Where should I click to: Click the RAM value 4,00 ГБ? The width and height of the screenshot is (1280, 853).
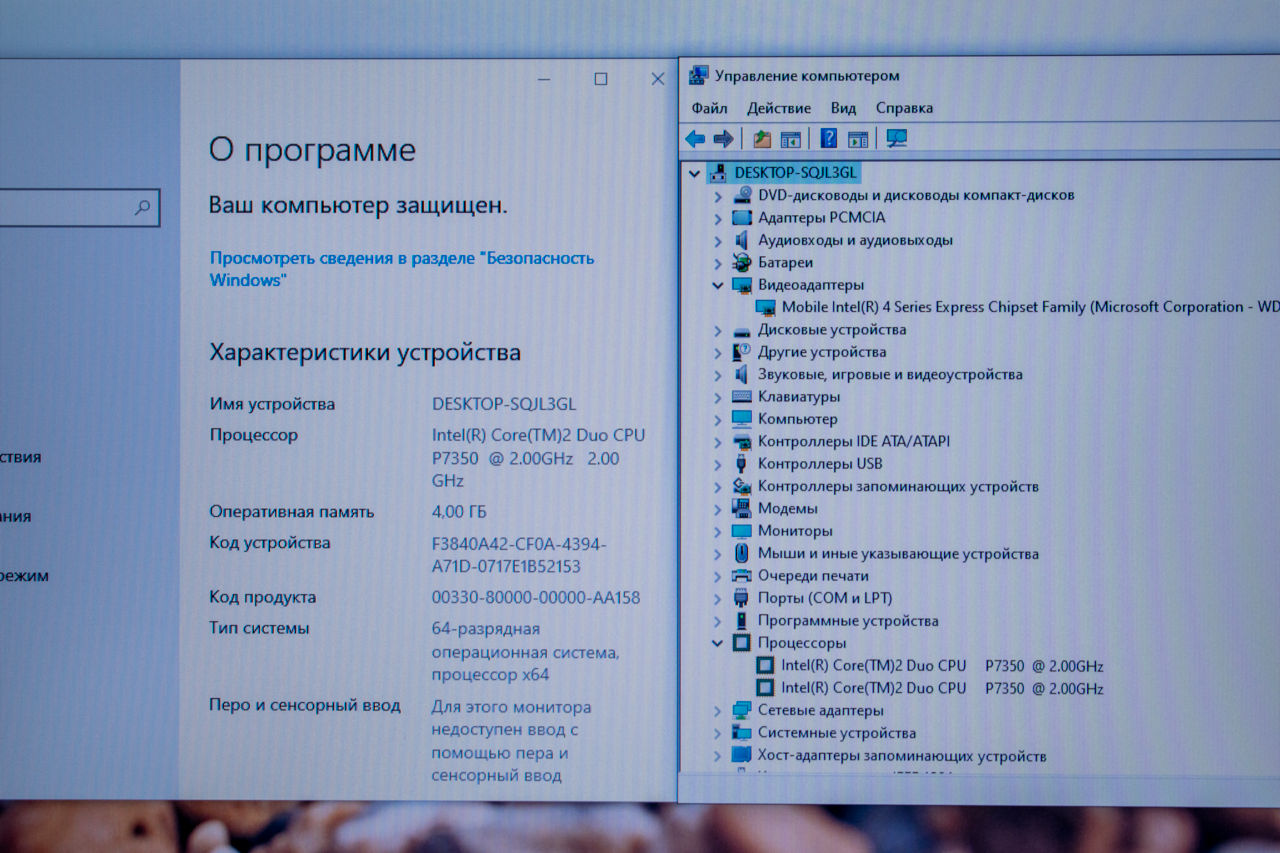(459, 512)
